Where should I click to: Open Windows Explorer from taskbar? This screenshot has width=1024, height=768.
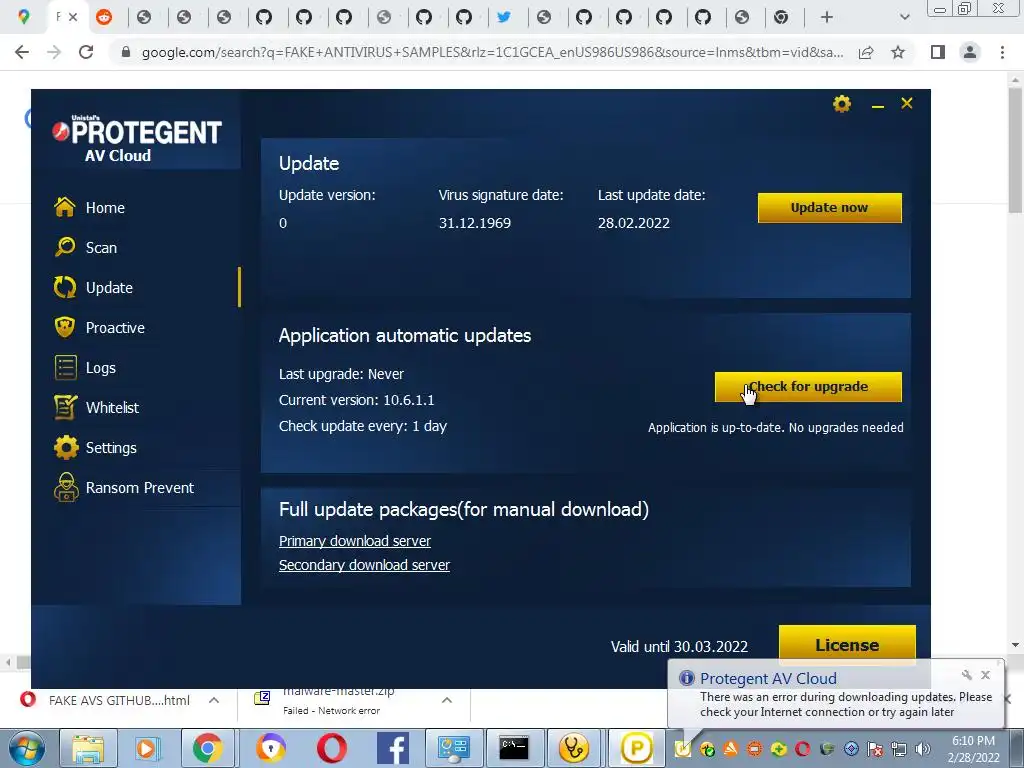(x=88, y=748)
